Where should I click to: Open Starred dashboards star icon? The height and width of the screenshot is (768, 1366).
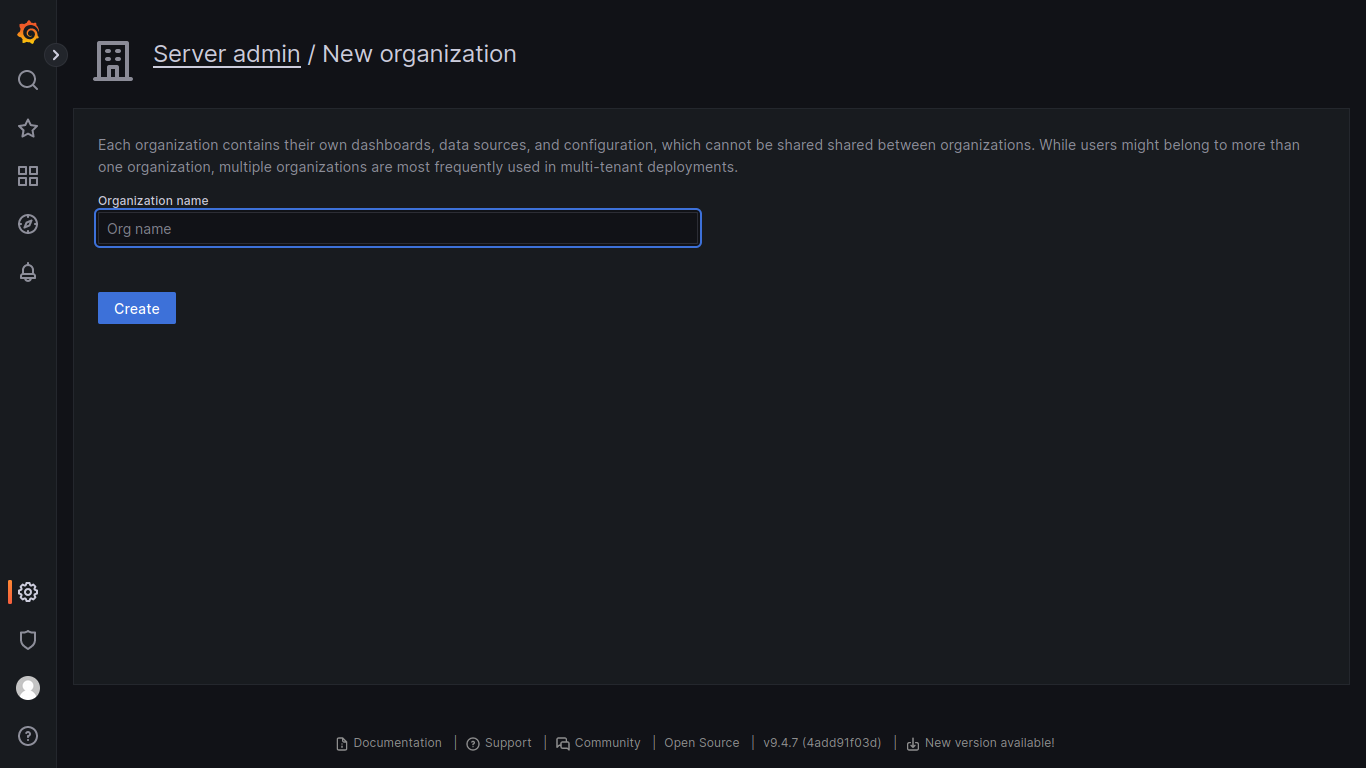pyautogui.click(x=28, y=128)
